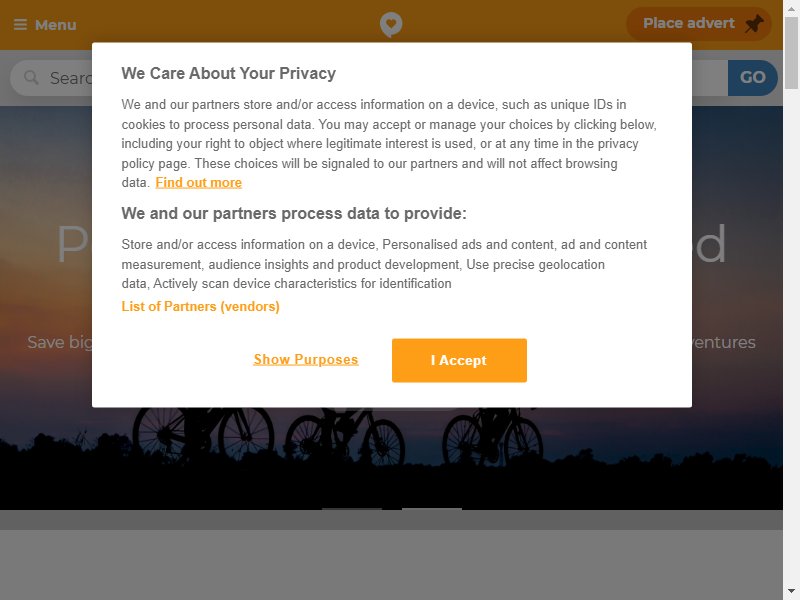
Task: Click the We Care About Your Privacy heading
Action: point(229,73)
